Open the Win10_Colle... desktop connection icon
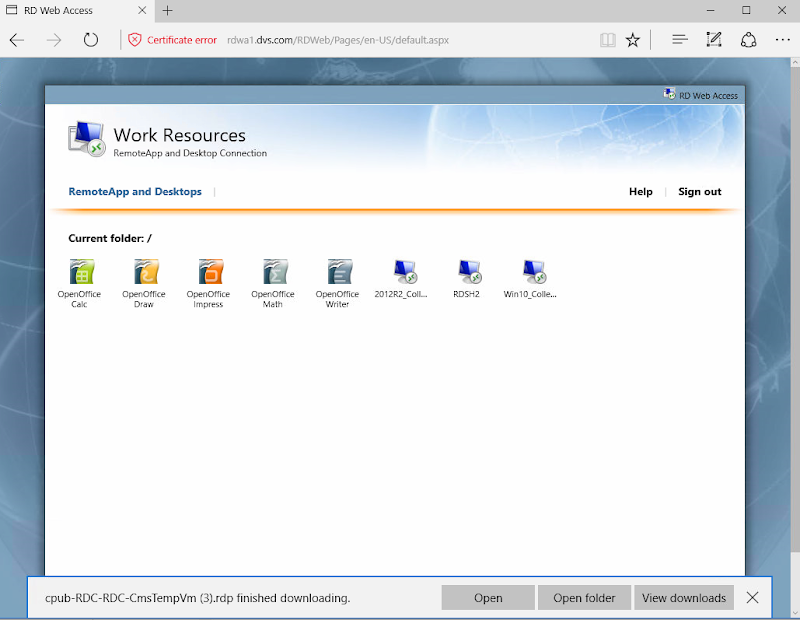Viewport: 800px width, 620px height. (534, 271)
